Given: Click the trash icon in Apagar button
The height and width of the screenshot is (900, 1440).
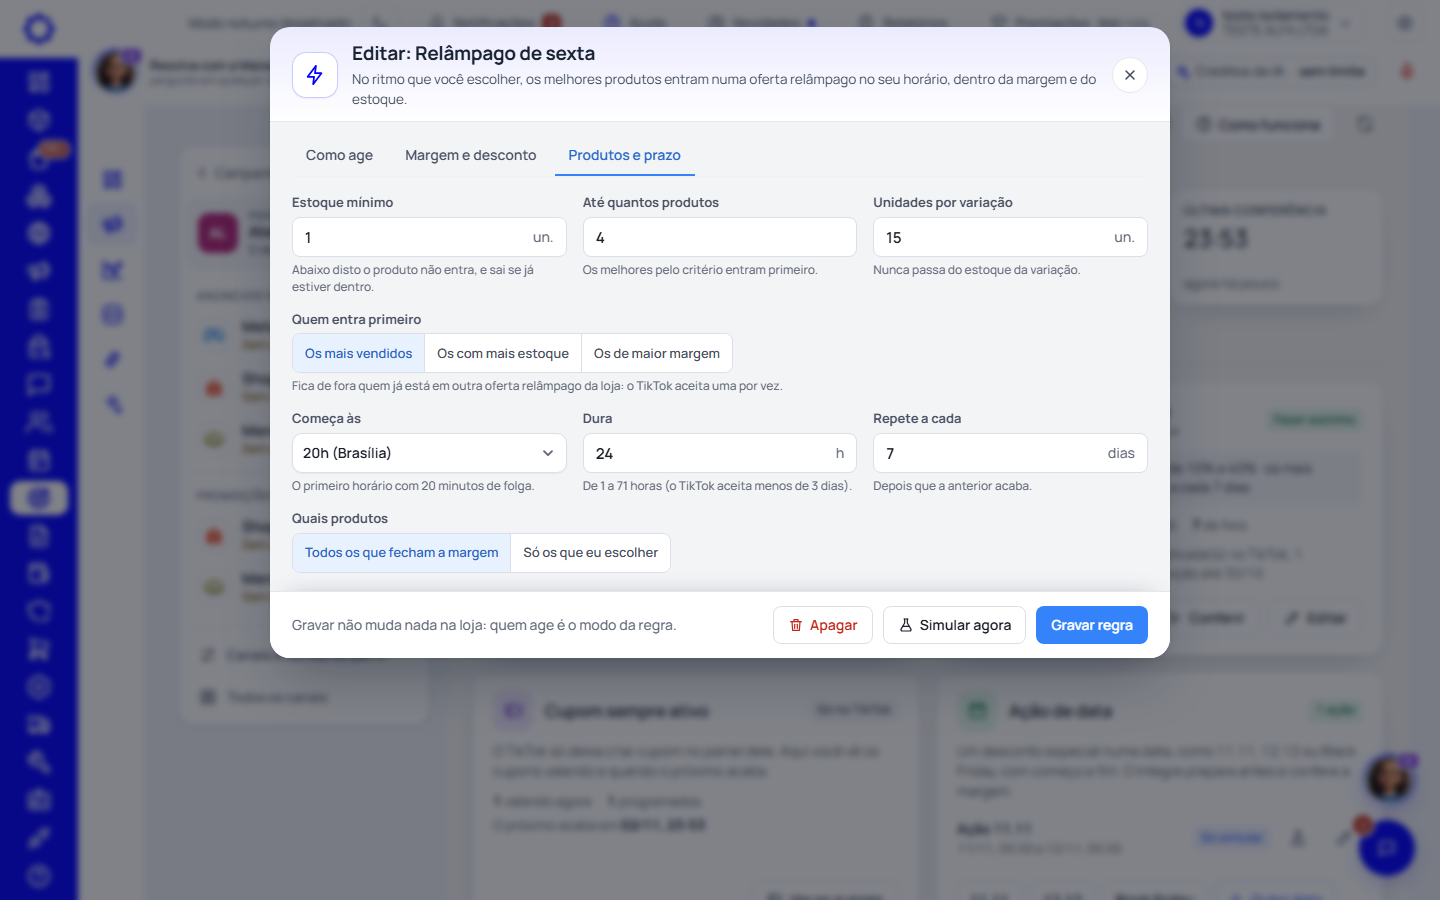Looking at the screenshot, I should click(x=796, y=625).
